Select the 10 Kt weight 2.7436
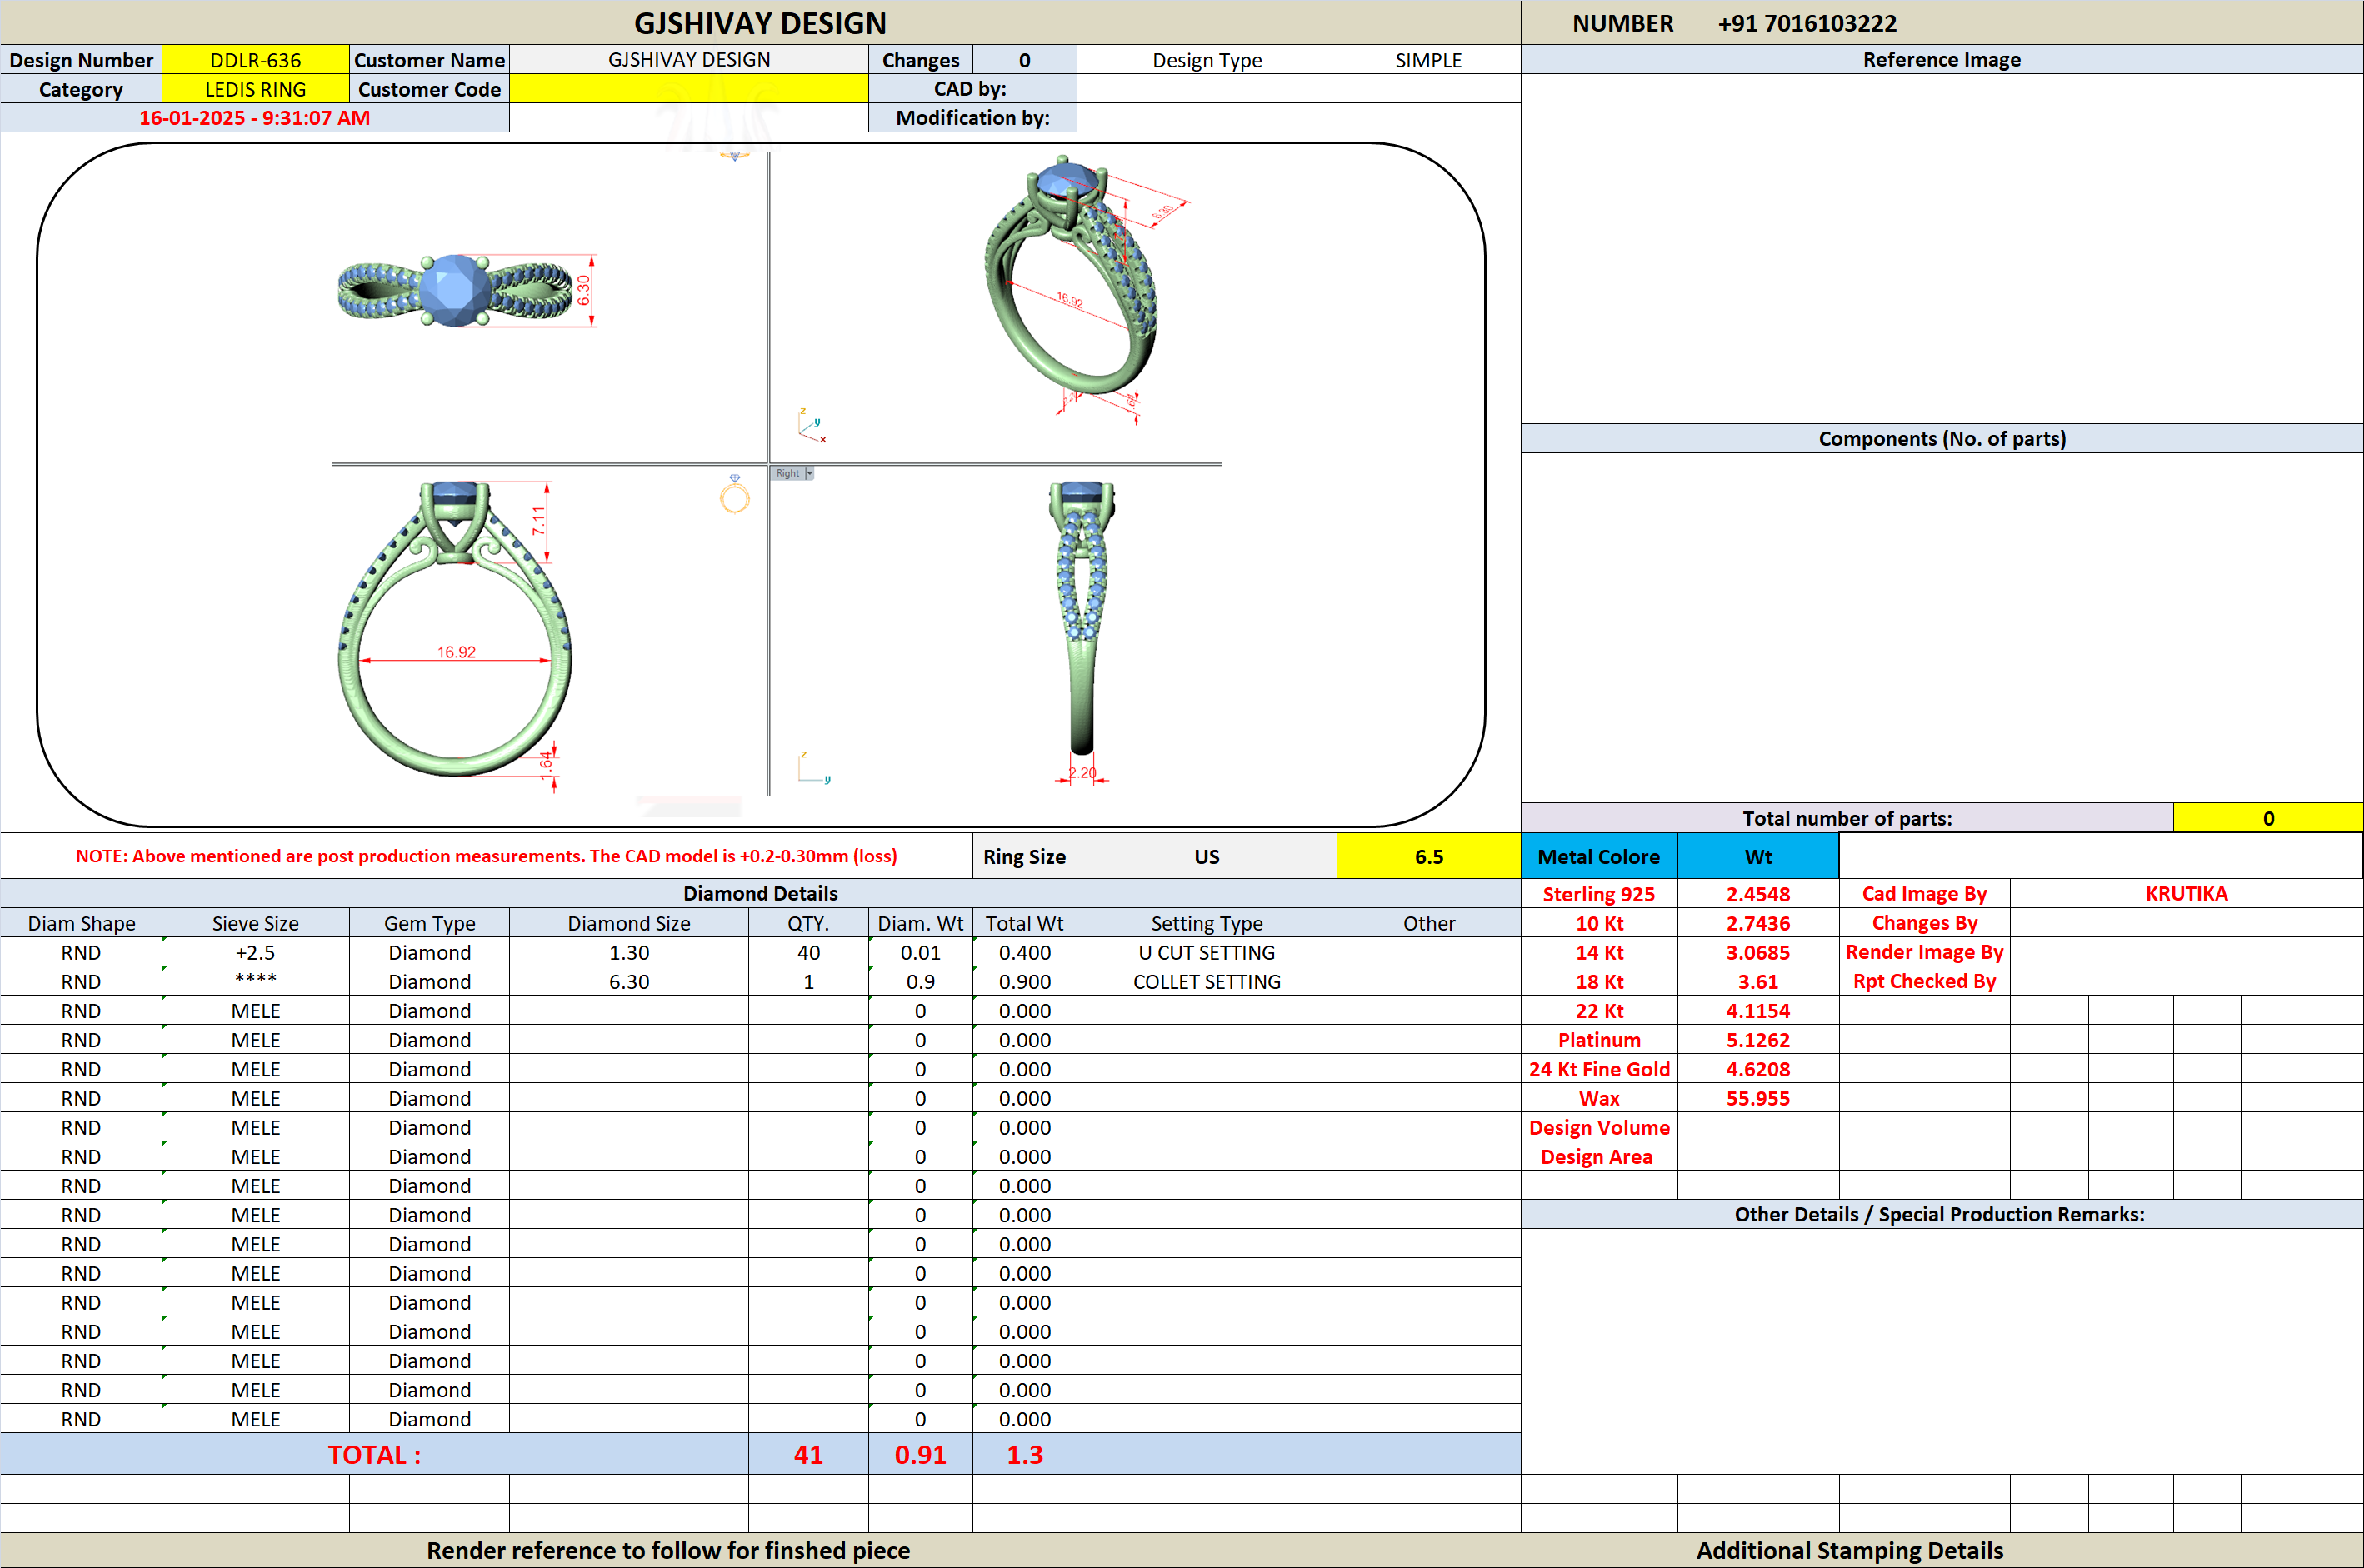The width and height of the screenshot is (2364, 1568). pyautogui.click(x=1757, y=923)
